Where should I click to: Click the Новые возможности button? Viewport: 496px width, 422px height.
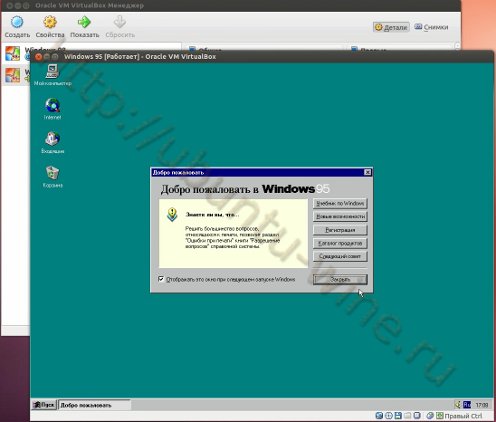click(340, 217)
